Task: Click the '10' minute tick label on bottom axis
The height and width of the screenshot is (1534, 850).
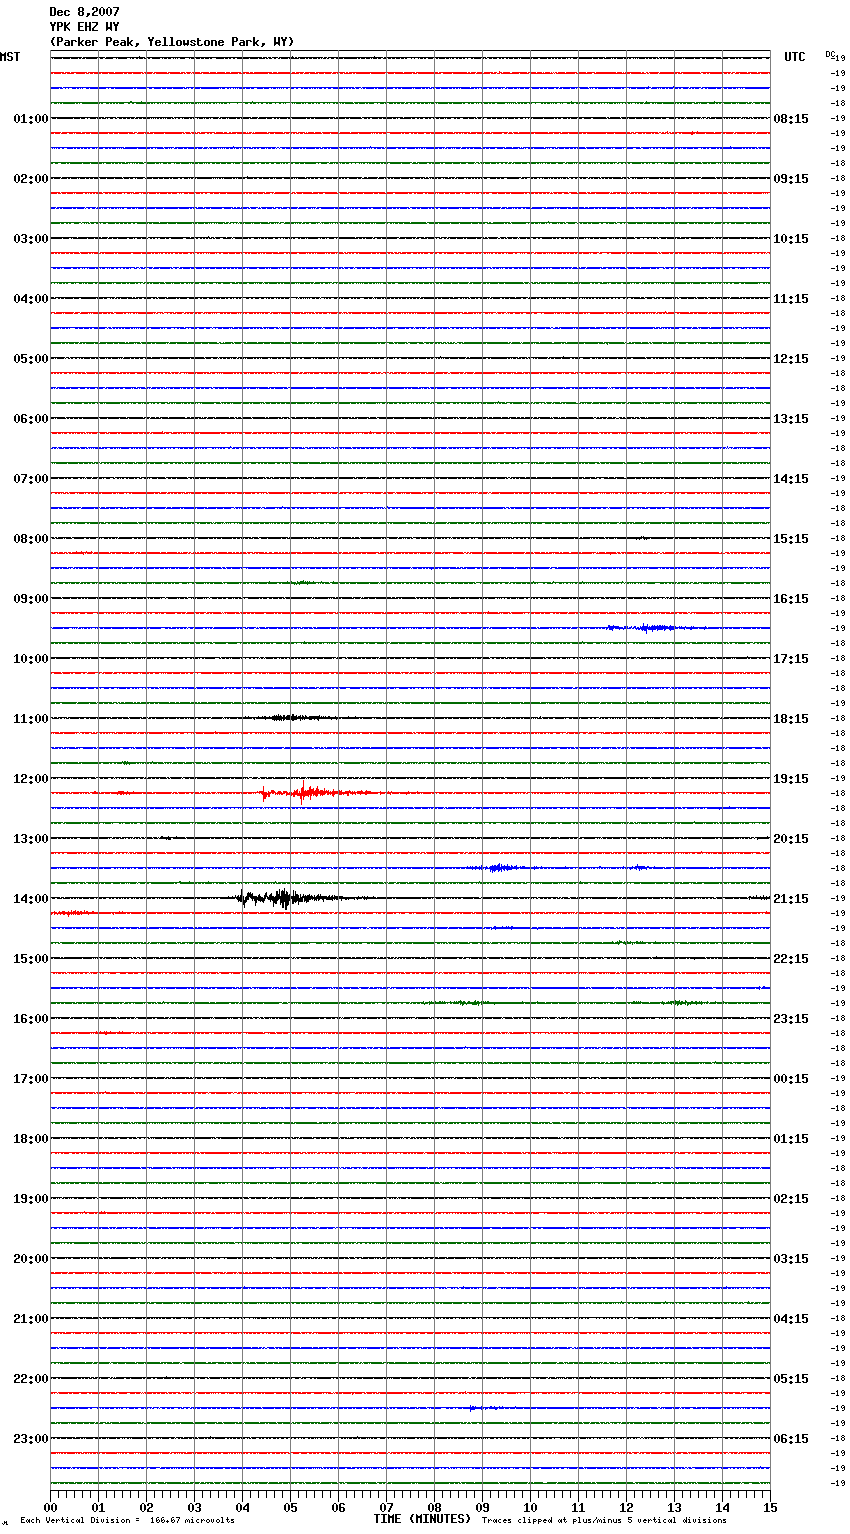Action: pyautogui.click(x=530, y=1507)
